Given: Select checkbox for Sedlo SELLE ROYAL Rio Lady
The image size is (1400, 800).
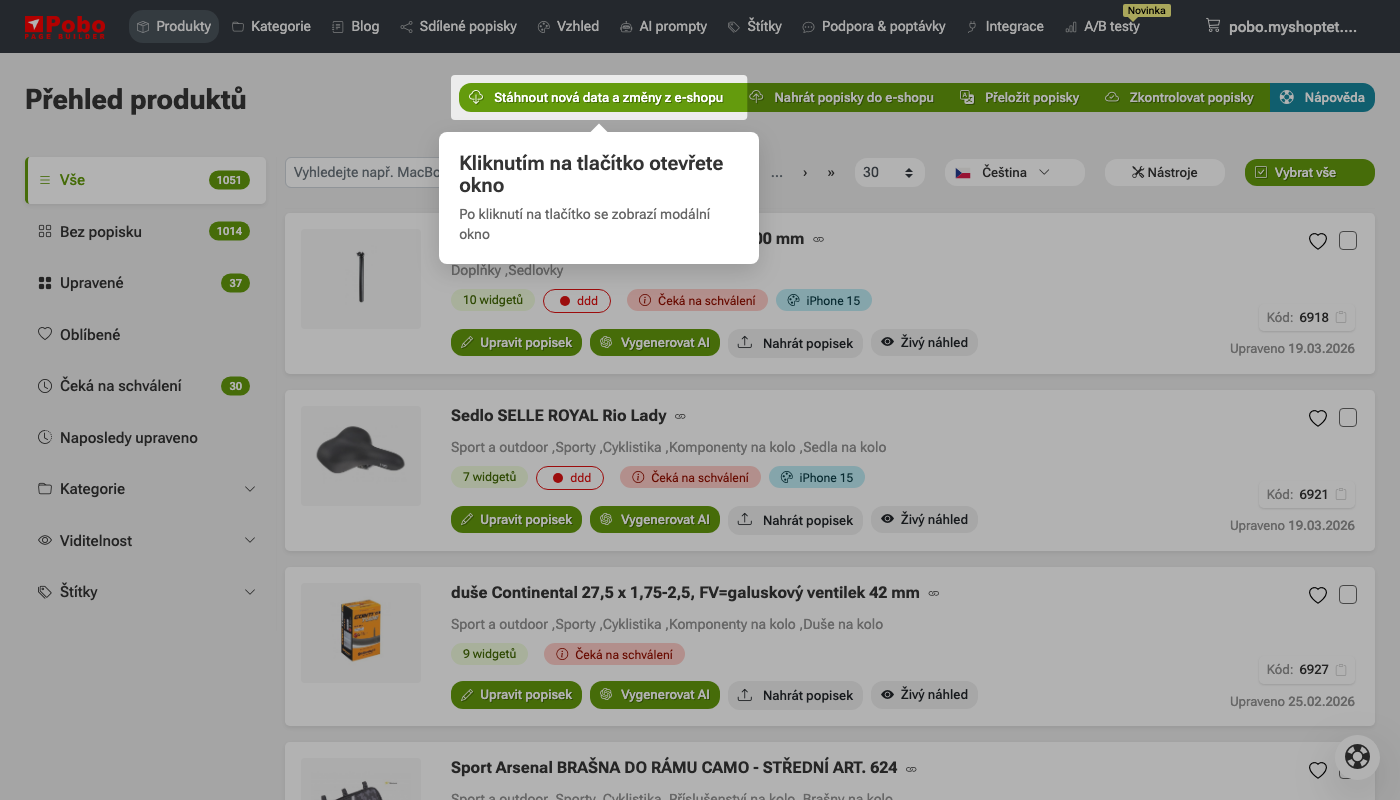Looking at the screenshot, I should click(1348, 418).
